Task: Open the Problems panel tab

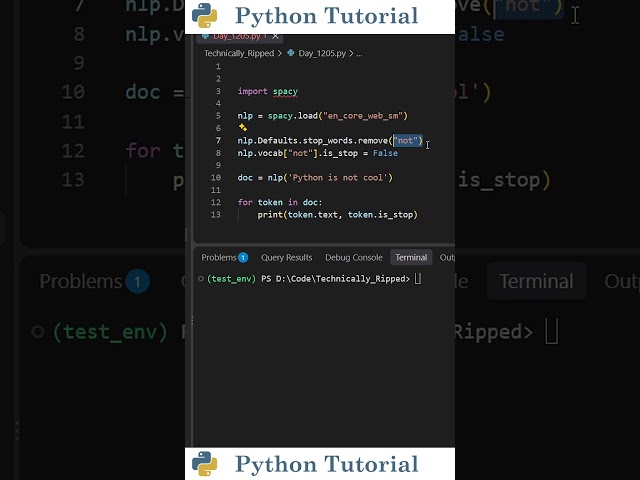Action: click(224, 258)
